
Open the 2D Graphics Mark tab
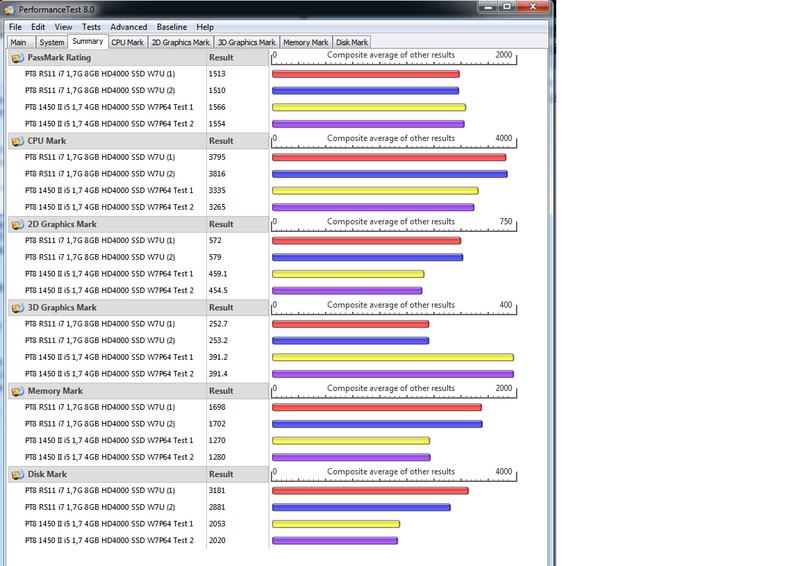(x=181, y=42)
